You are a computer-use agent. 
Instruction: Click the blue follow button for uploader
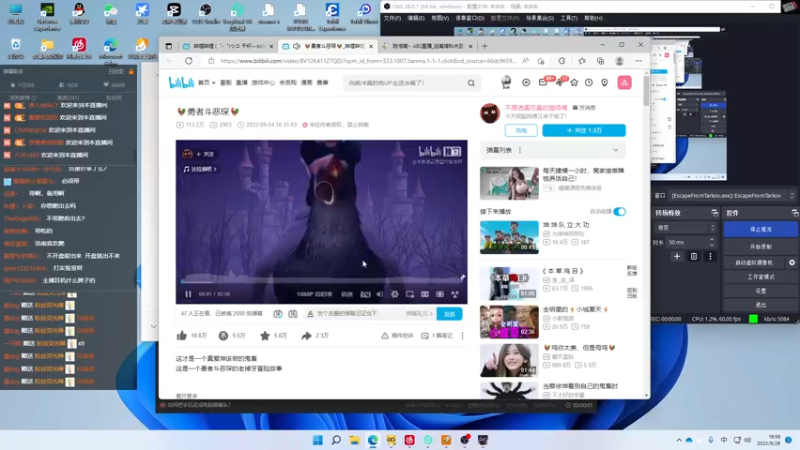tap(584, 130)
